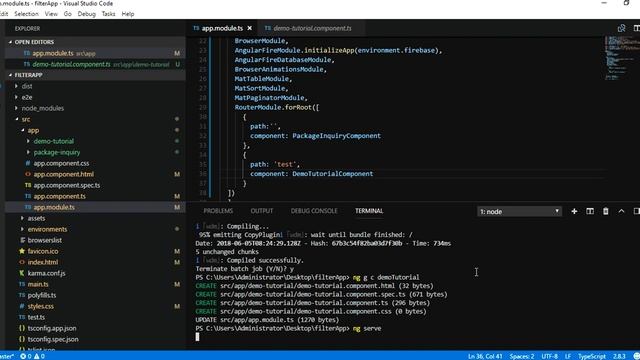Switch to the Problems panel tab
The height and width of the screenshot is (360, 640).
point(218,211)
